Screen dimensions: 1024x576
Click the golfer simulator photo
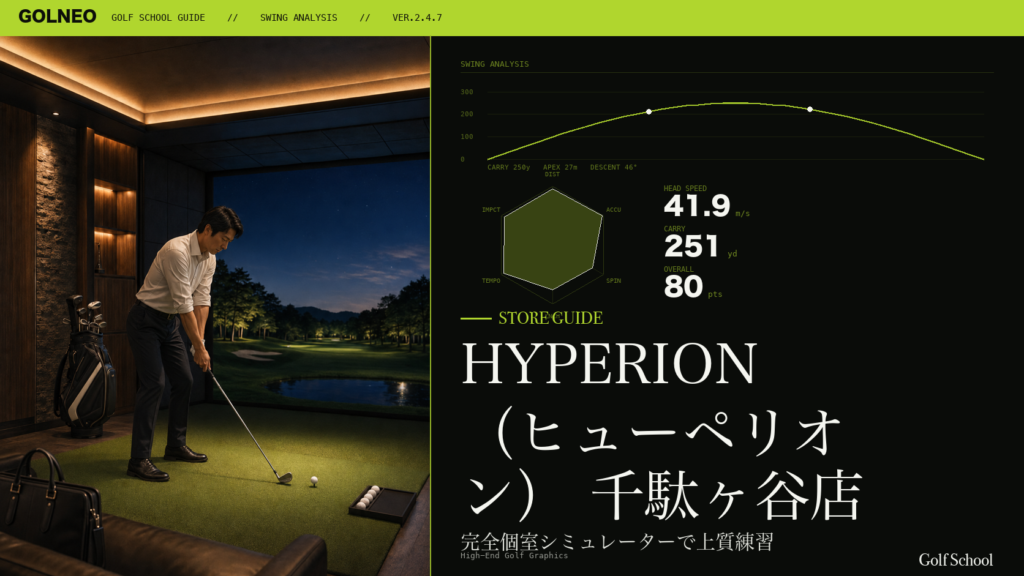215,306
